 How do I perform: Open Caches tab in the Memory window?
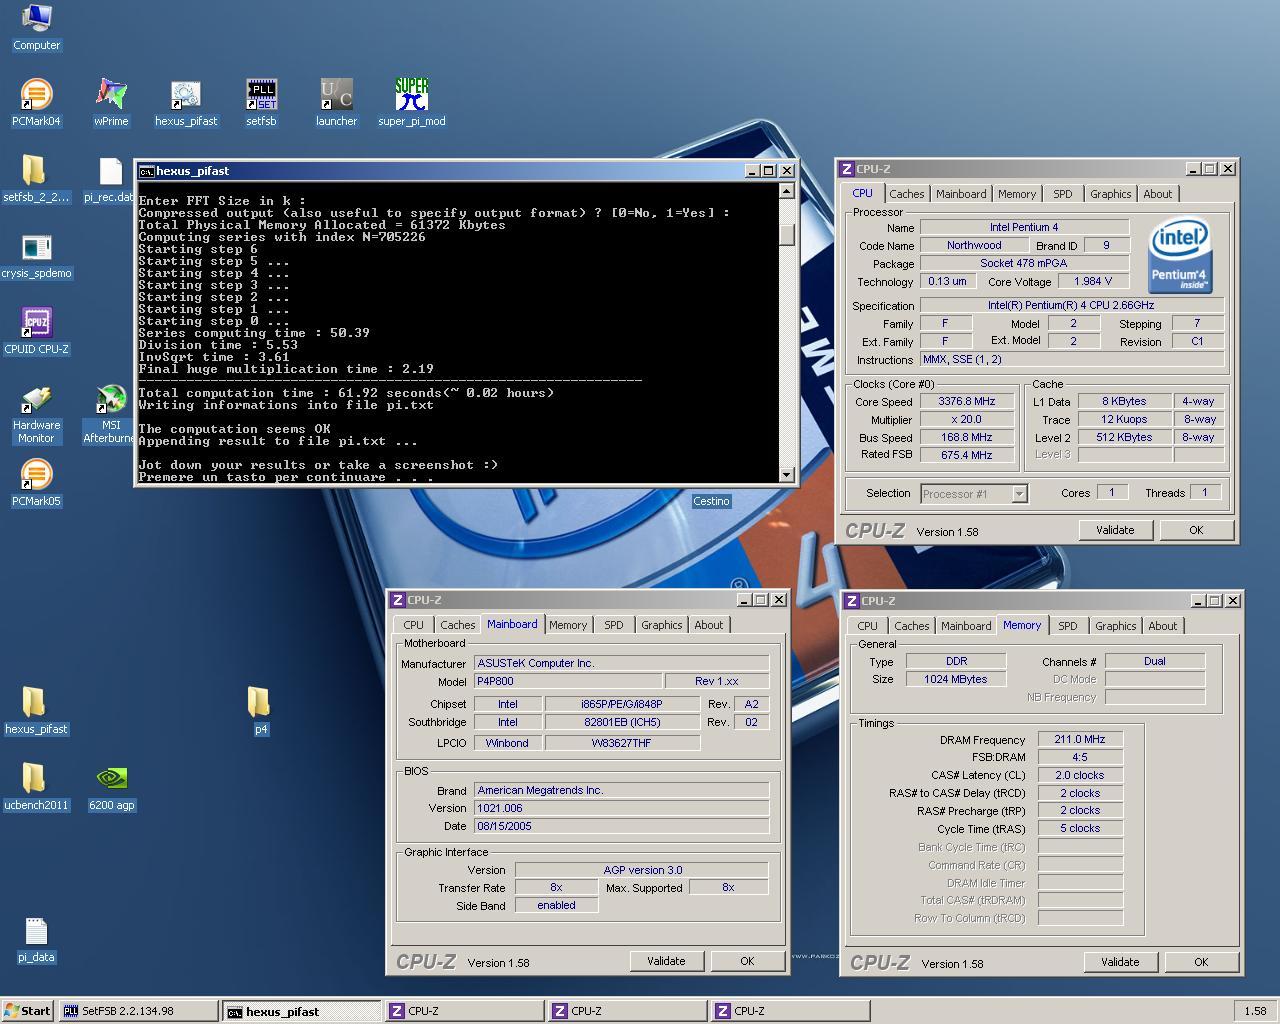point(911,626)
